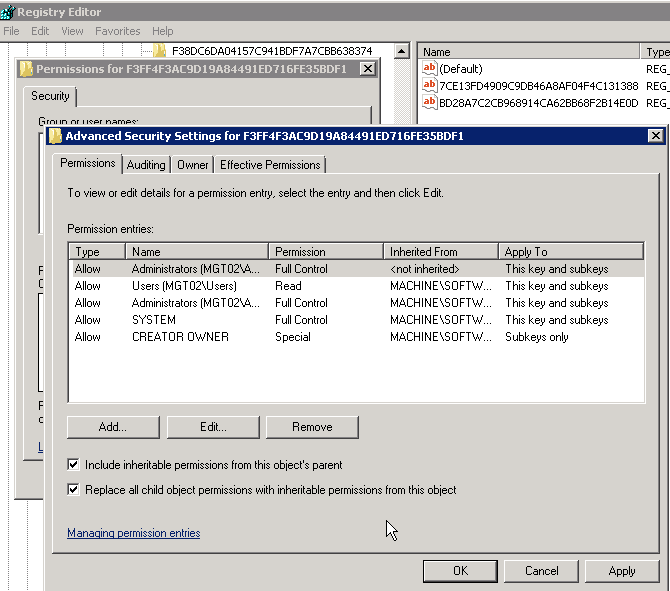Select the Permissions tab

coord(88,163)
